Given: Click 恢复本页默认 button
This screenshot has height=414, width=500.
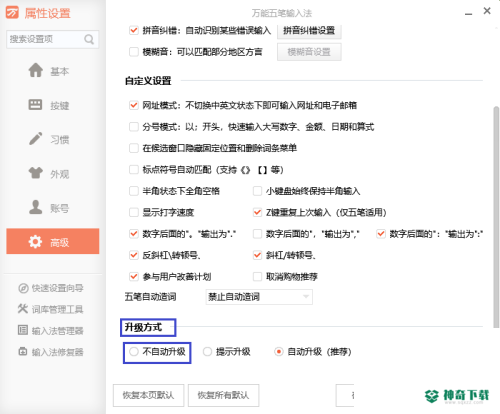Looking at the screenshot, I should pos(148,395).
